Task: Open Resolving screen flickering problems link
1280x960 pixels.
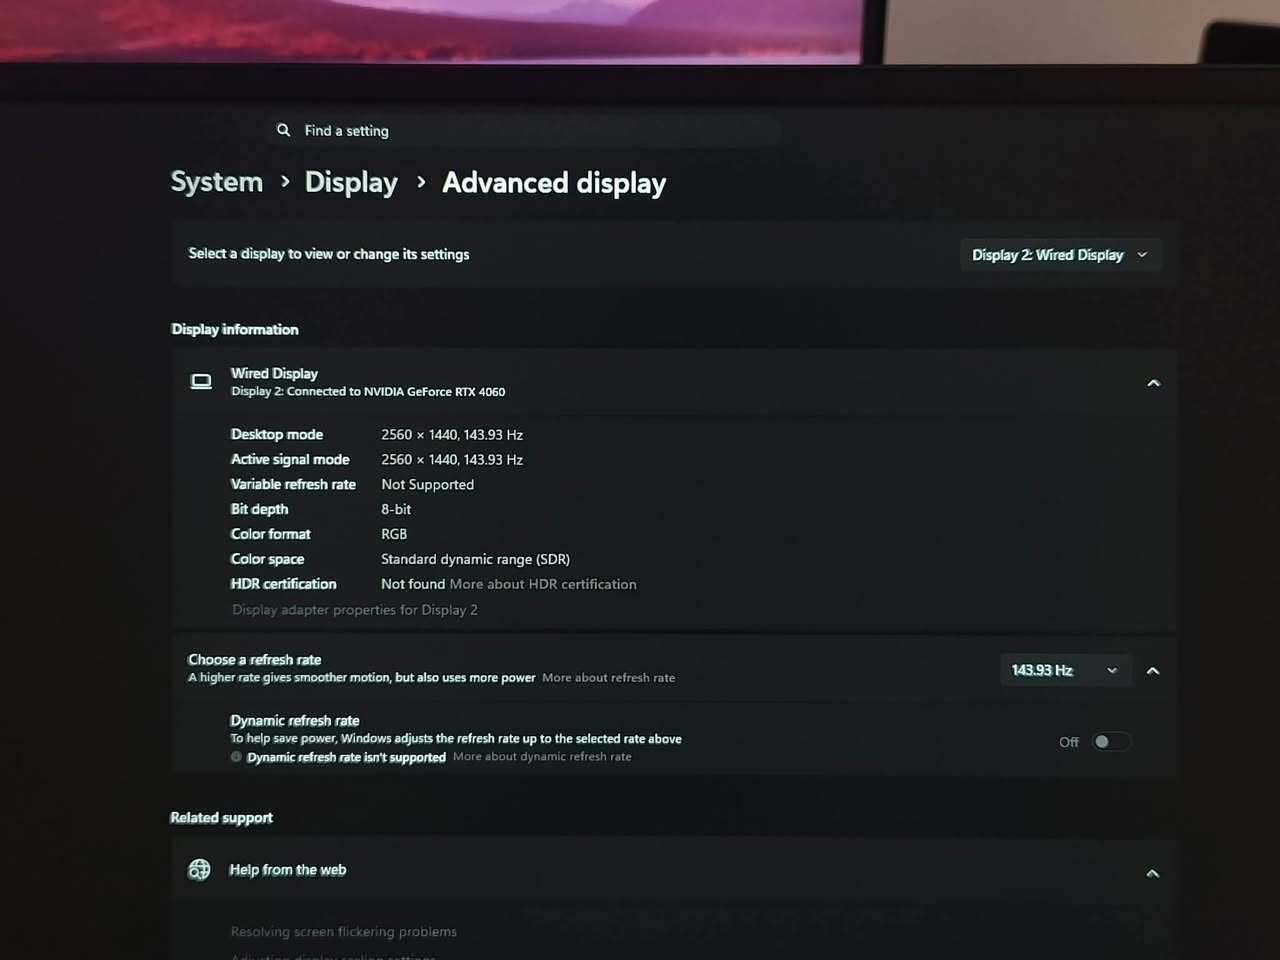Action: coord(343,931)
